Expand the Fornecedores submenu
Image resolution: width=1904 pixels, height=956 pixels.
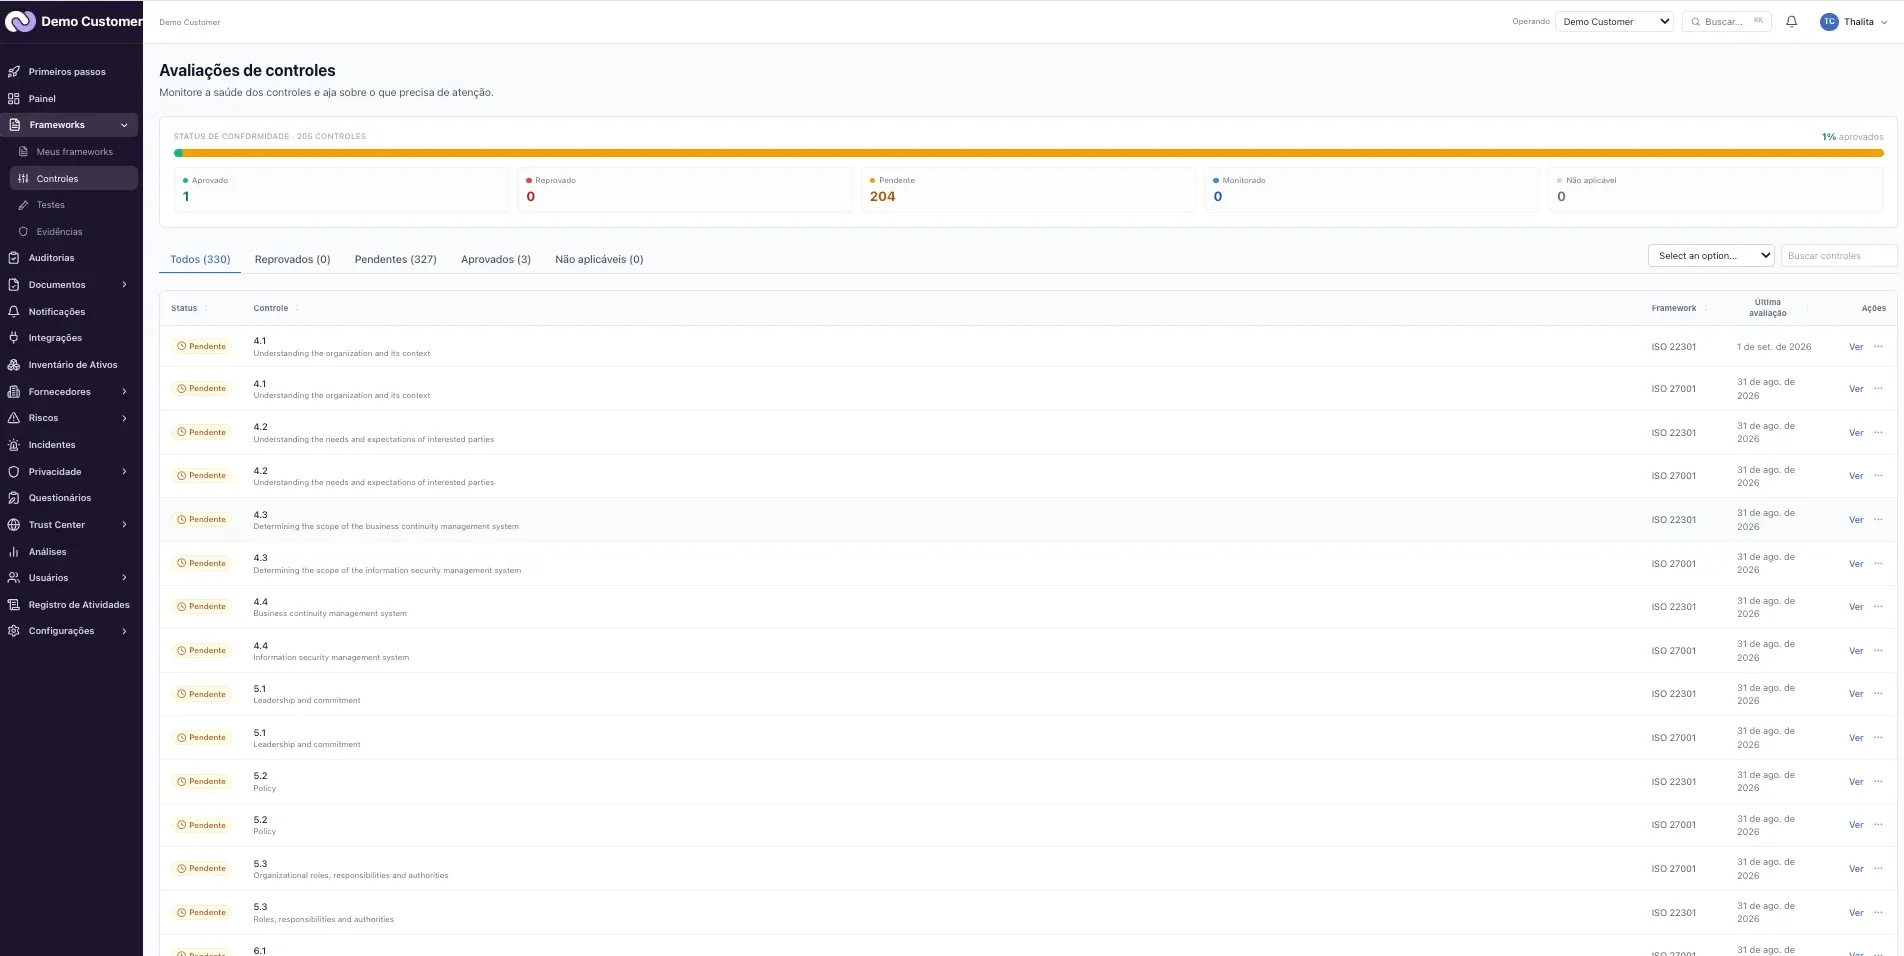coord(124,392)
